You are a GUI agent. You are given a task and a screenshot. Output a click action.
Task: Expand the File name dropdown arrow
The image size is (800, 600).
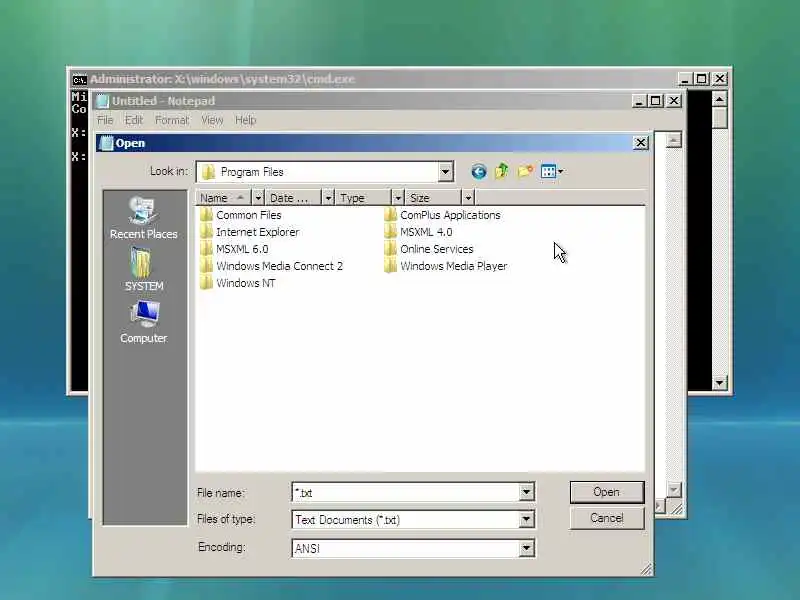(x=526, y=492)
